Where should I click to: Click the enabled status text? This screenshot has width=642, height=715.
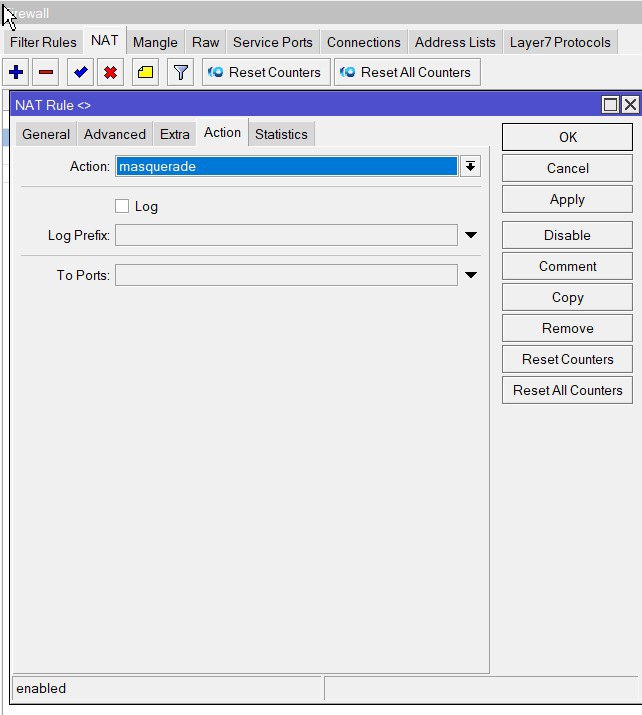pyautogui.click(x=41, y=688)
